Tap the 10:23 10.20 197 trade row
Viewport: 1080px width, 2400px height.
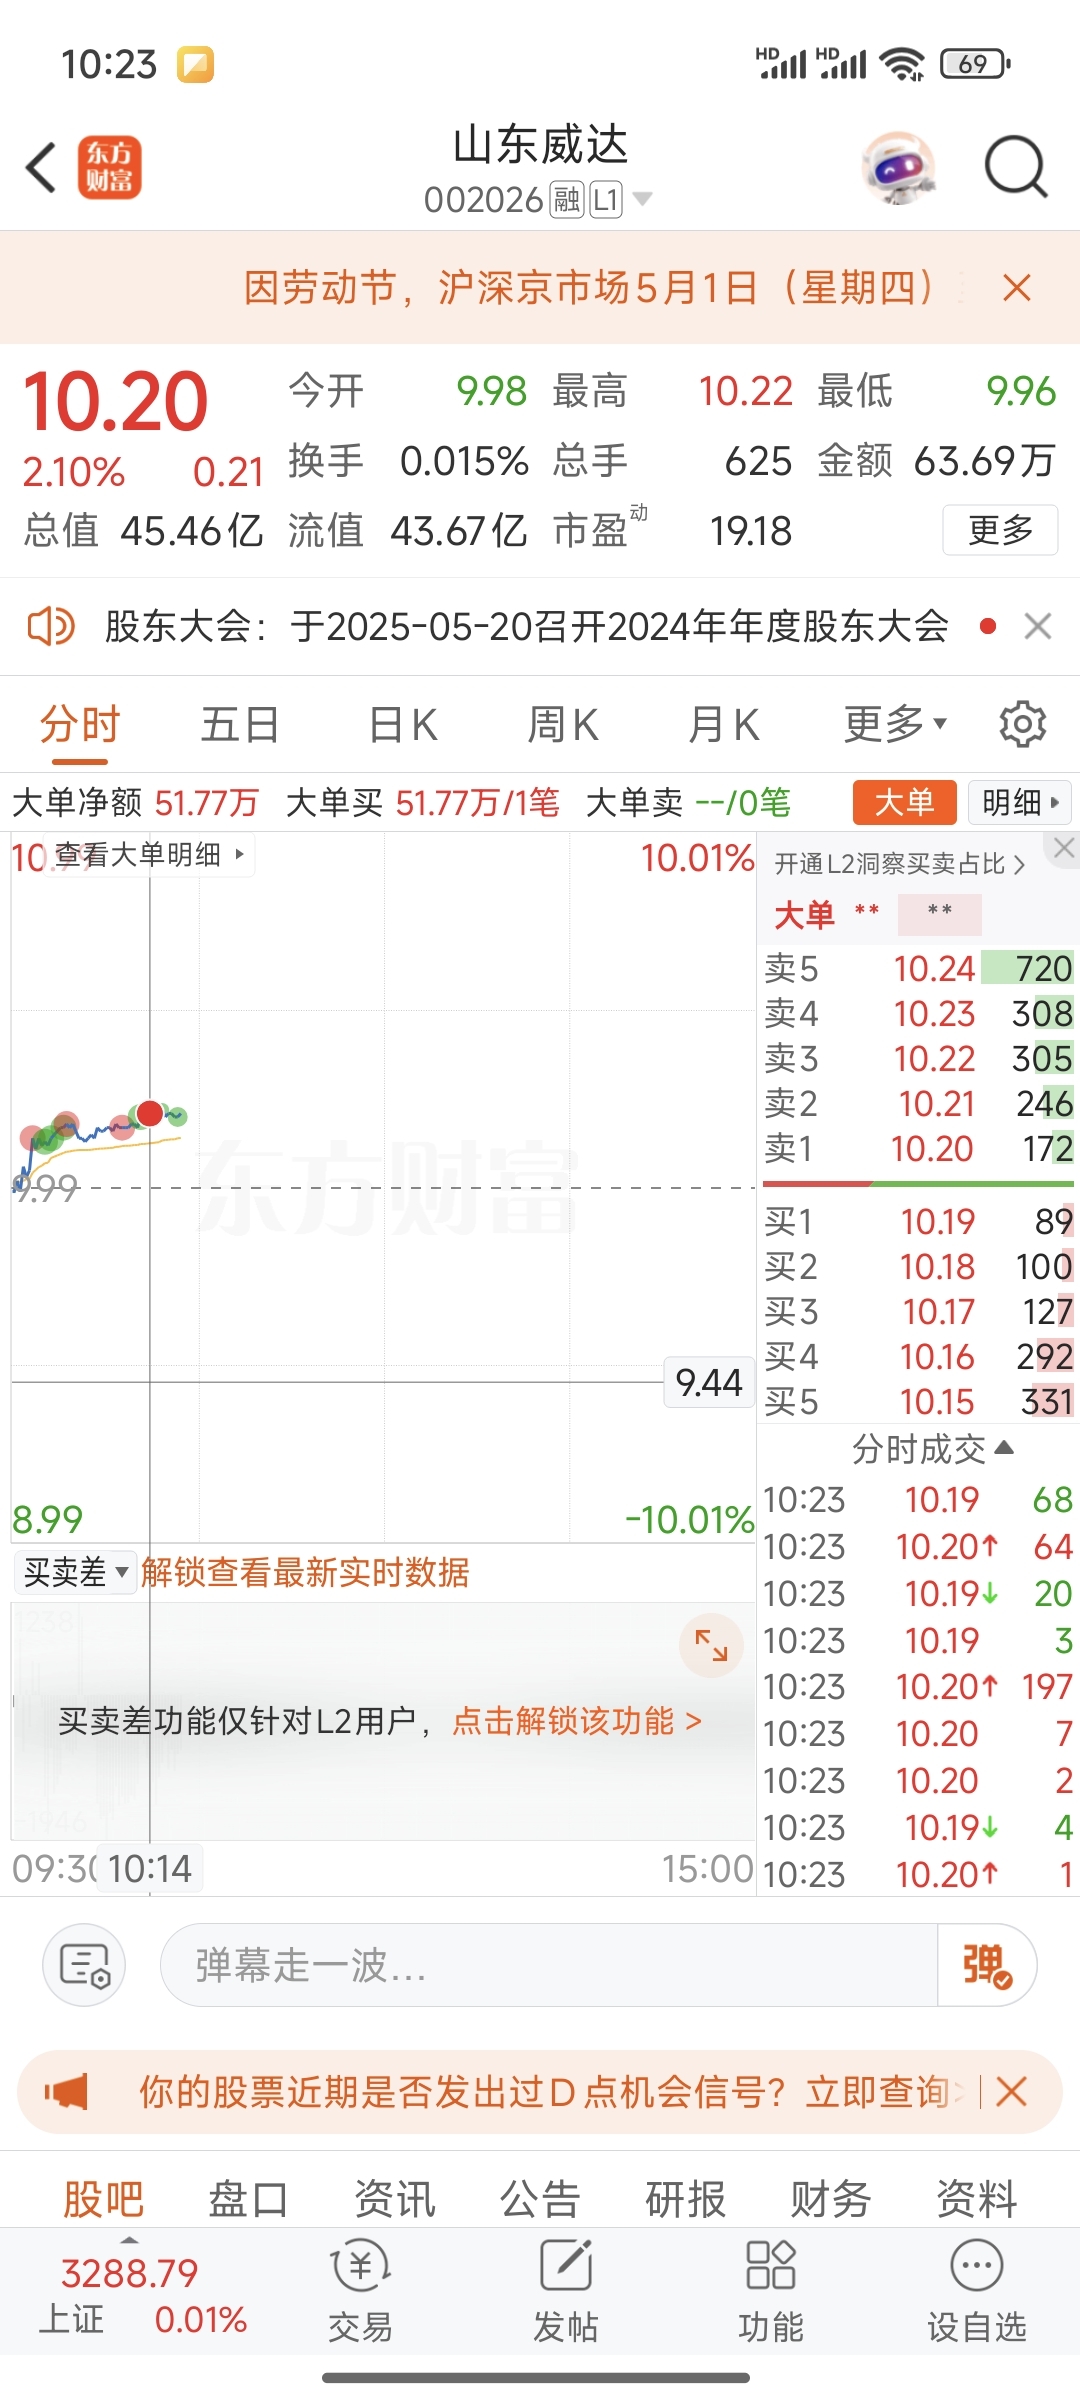click(918, 1687)
